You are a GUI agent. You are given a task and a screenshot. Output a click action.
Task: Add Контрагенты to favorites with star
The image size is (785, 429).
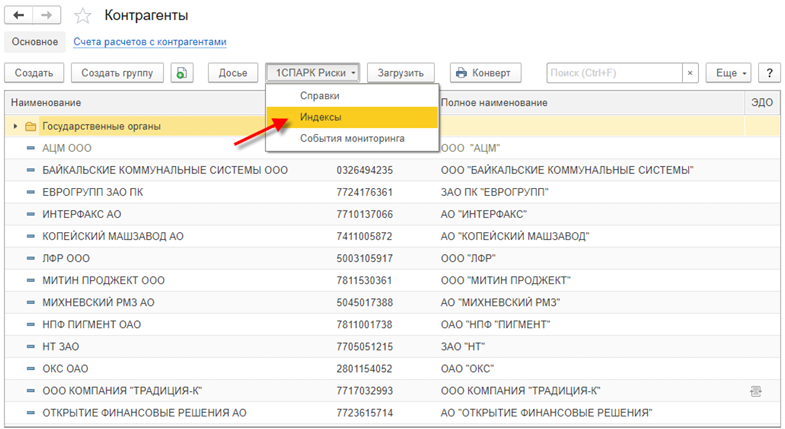(x=84, y=16)
